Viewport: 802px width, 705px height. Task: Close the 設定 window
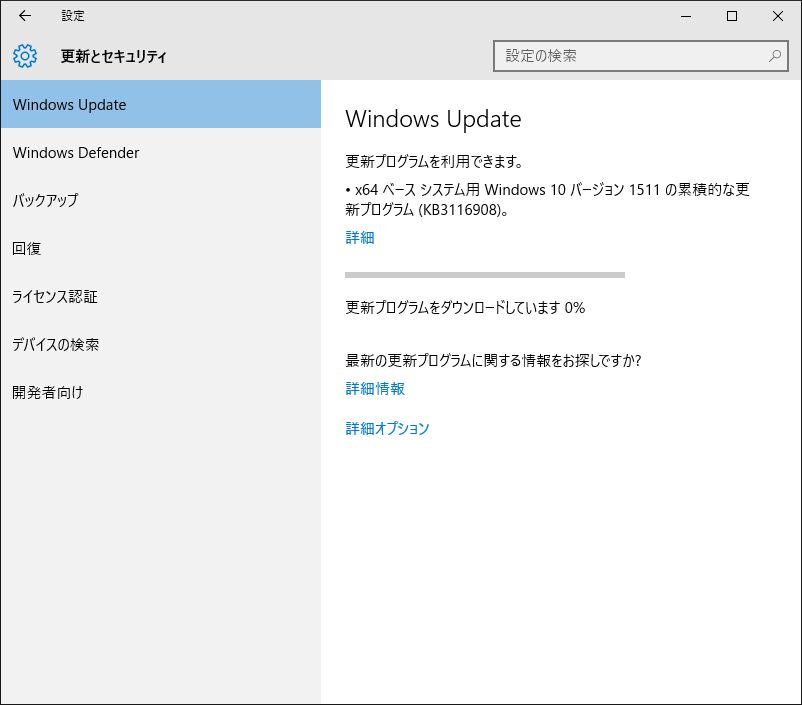click(x=778, y=16)
